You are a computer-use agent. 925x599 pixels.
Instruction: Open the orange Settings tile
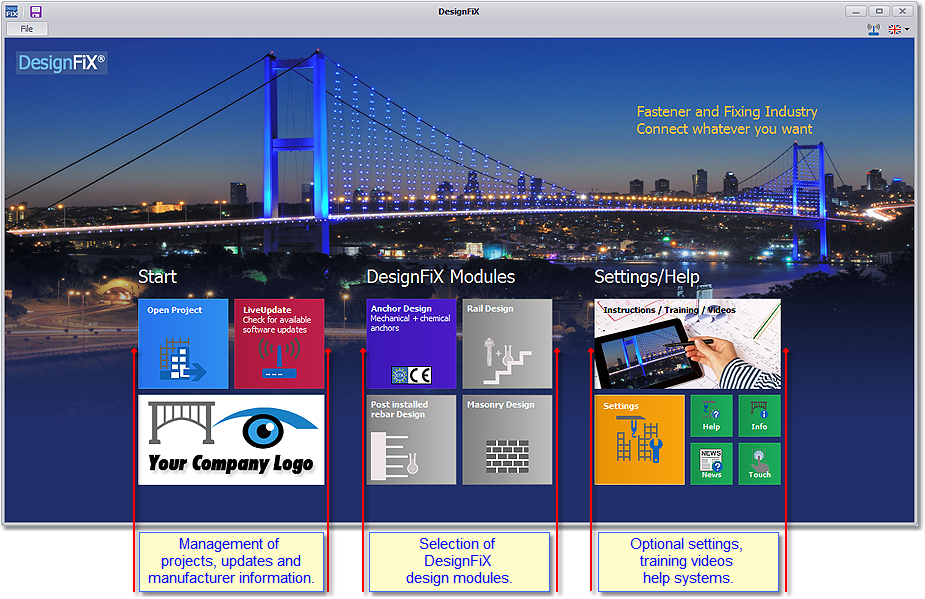coord(639,440)
